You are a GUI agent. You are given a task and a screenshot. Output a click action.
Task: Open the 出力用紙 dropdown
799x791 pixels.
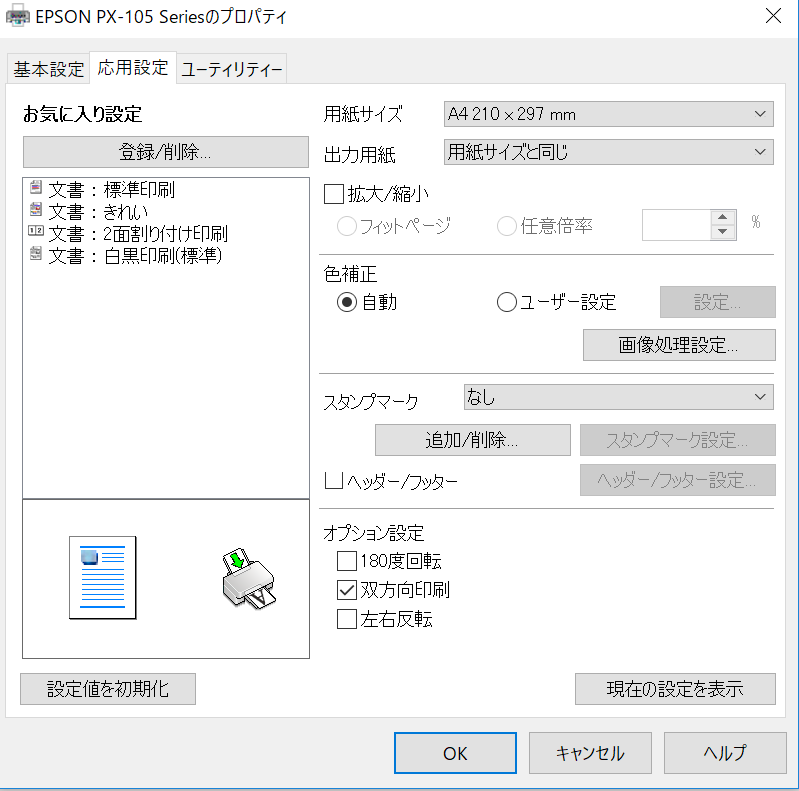[x=608, y=152]
